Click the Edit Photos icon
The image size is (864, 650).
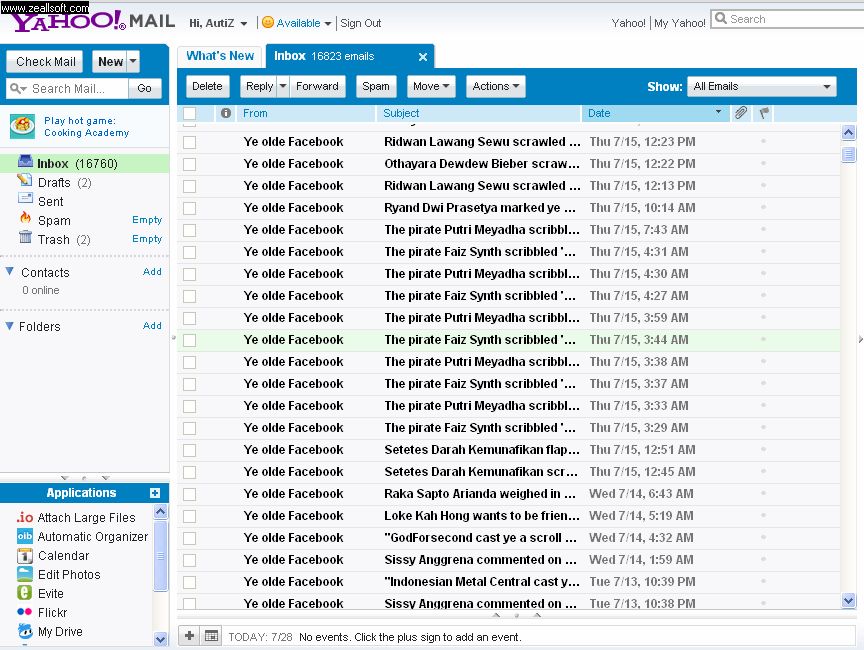click(25, 574)
